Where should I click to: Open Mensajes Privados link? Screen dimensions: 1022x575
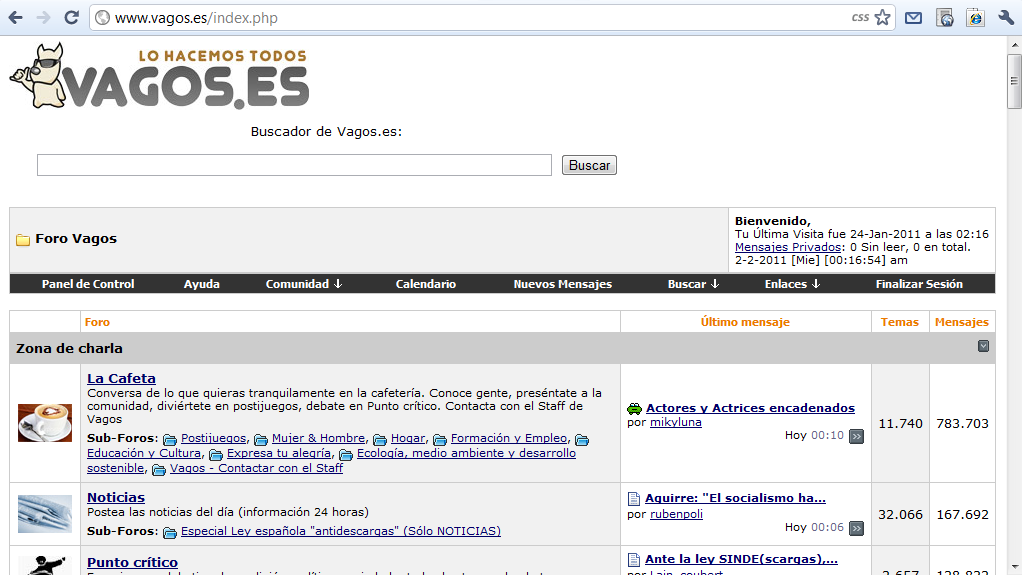pyautogui.click(x=788, y=247)
